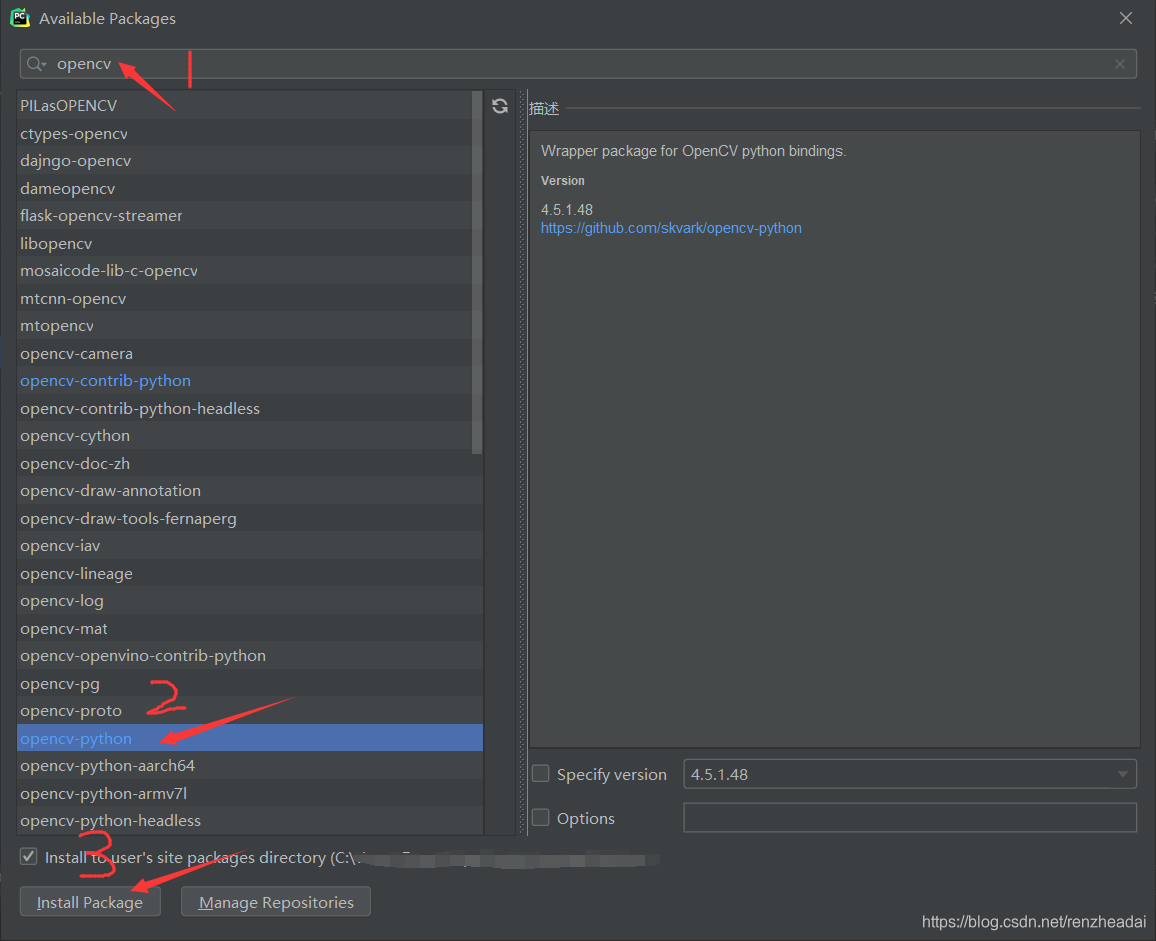Select opencv-cython package
This screenshot has height=941, width=1156.
click(x=250, y=436)
